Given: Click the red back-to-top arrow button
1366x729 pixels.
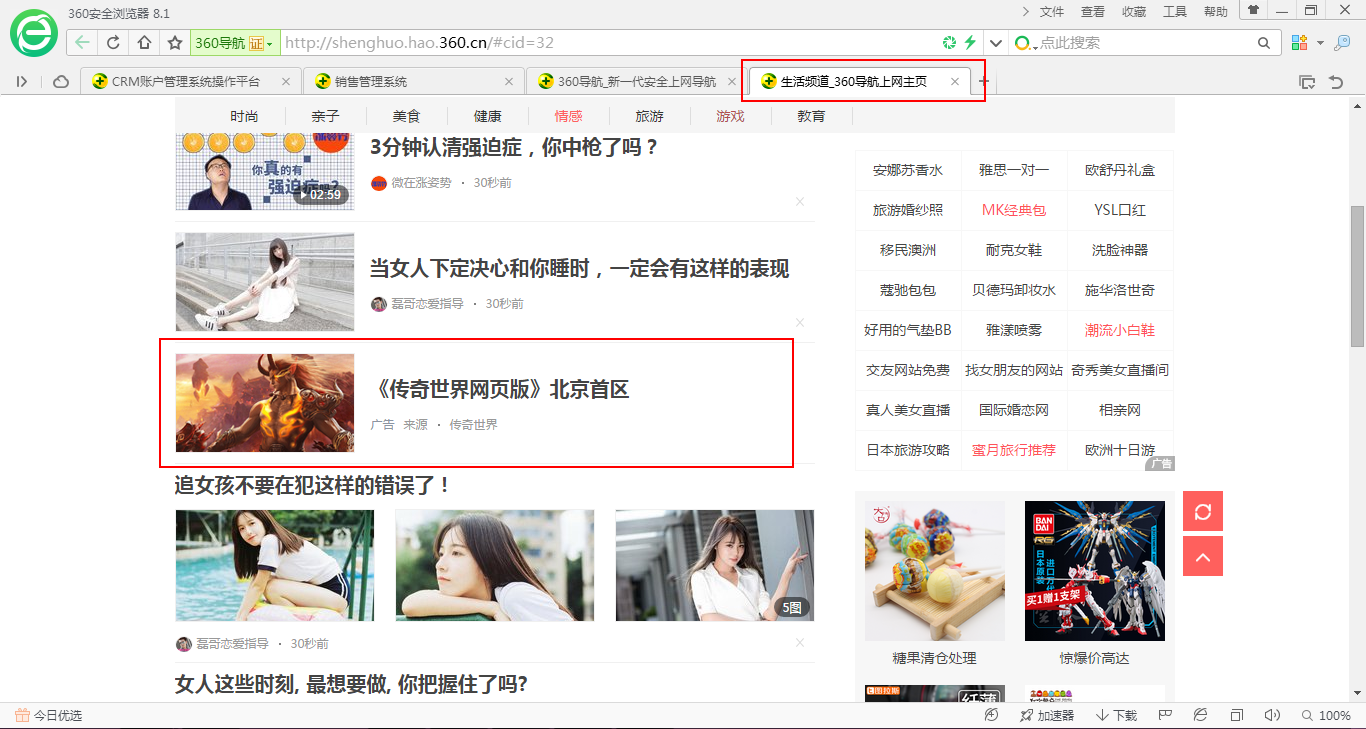Looking at the screenshot, I should (x=1202, y=556).
